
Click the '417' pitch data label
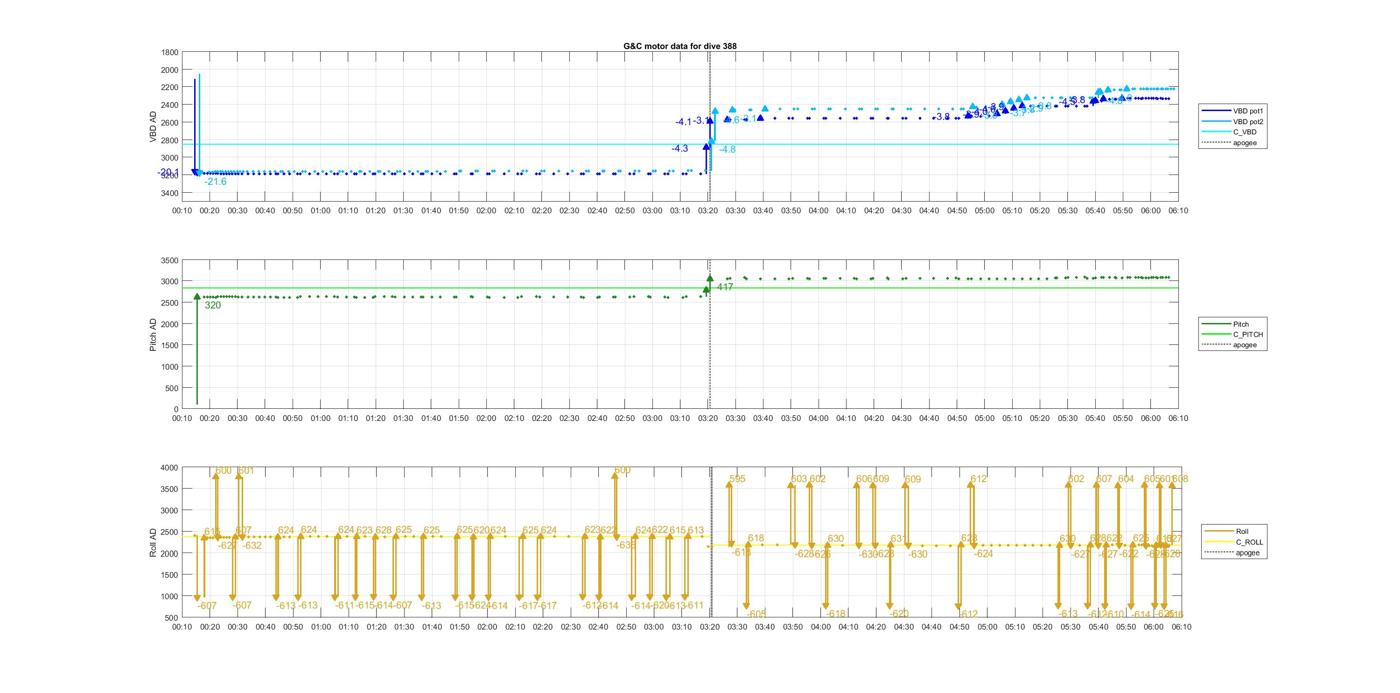point(725,287)
